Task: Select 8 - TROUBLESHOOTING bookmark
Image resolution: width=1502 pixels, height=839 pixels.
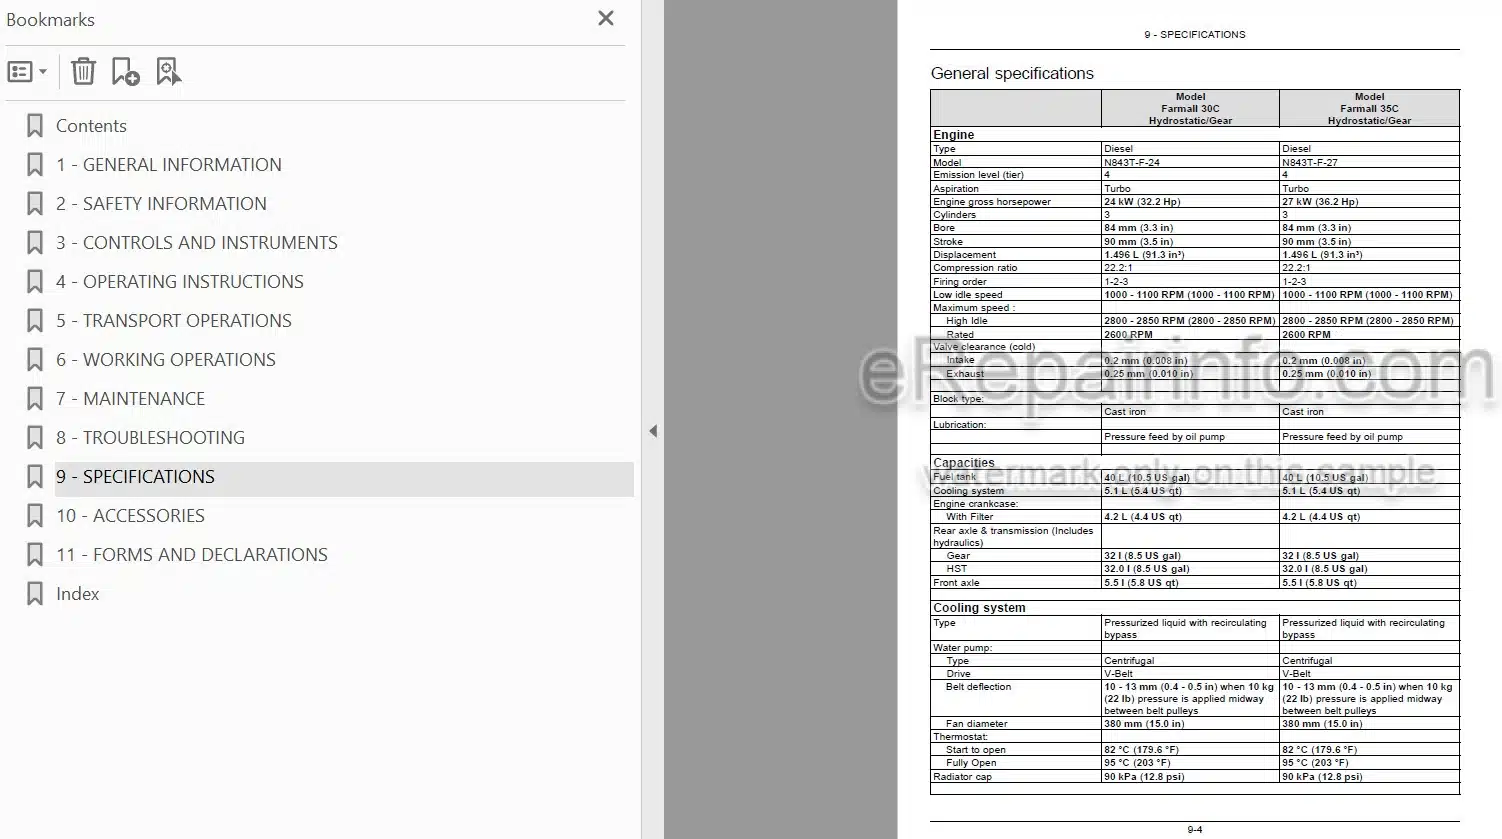Action: point(150,438)
